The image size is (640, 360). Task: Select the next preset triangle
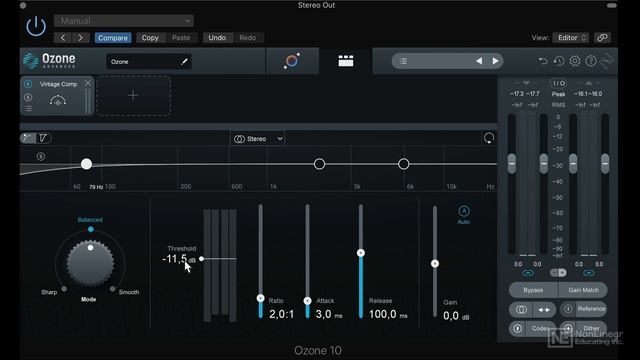(x=495, y=61)
